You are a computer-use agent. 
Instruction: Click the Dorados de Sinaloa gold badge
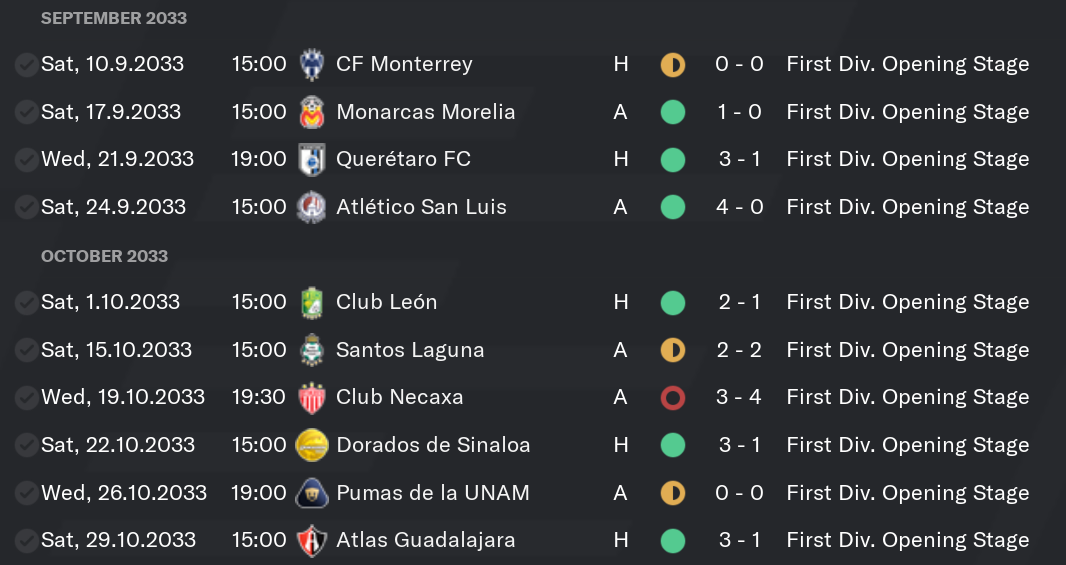312,445
